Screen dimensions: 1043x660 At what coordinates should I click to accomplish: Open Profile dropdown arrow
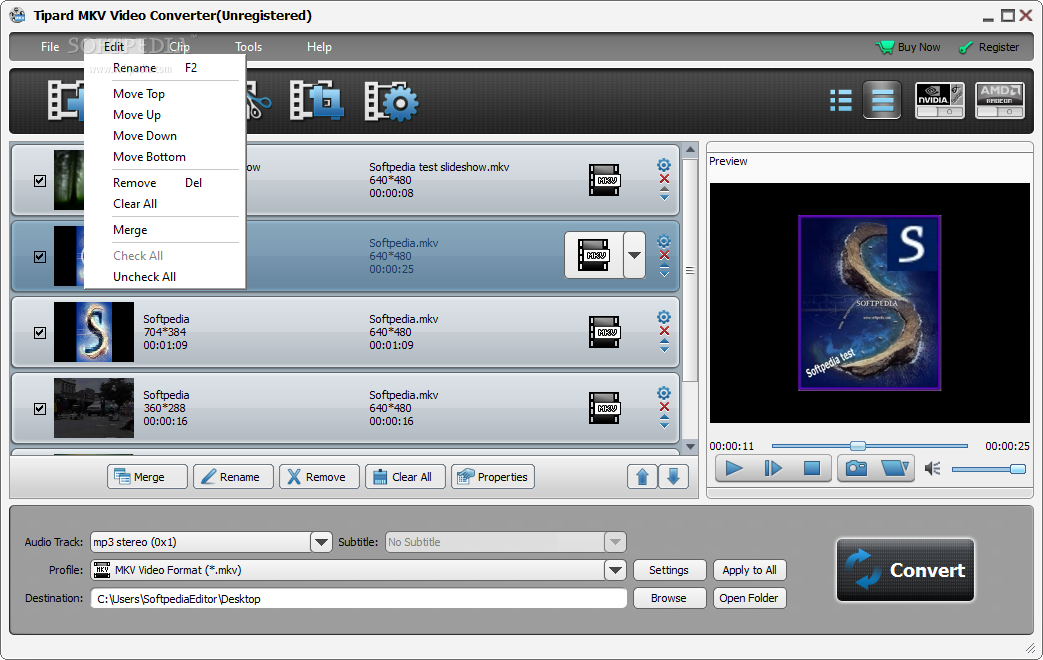615,570
